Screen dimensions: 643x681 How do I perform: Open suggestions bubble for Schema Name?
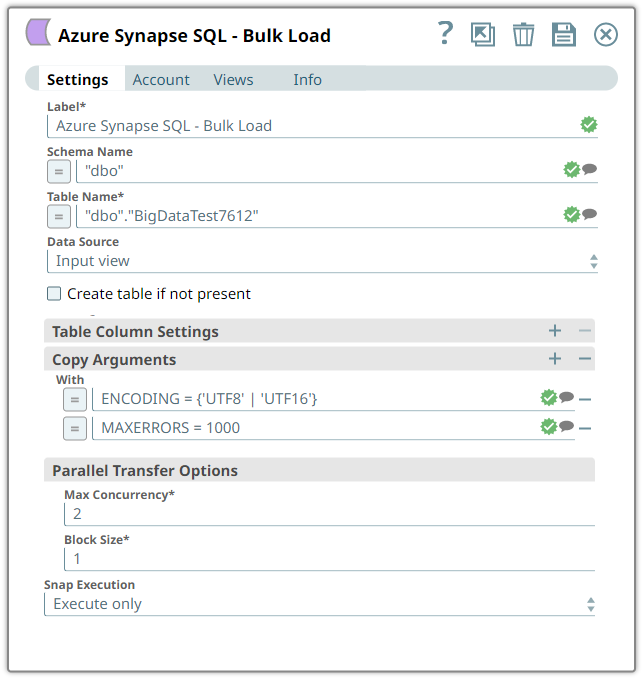[x=590, y=169]
